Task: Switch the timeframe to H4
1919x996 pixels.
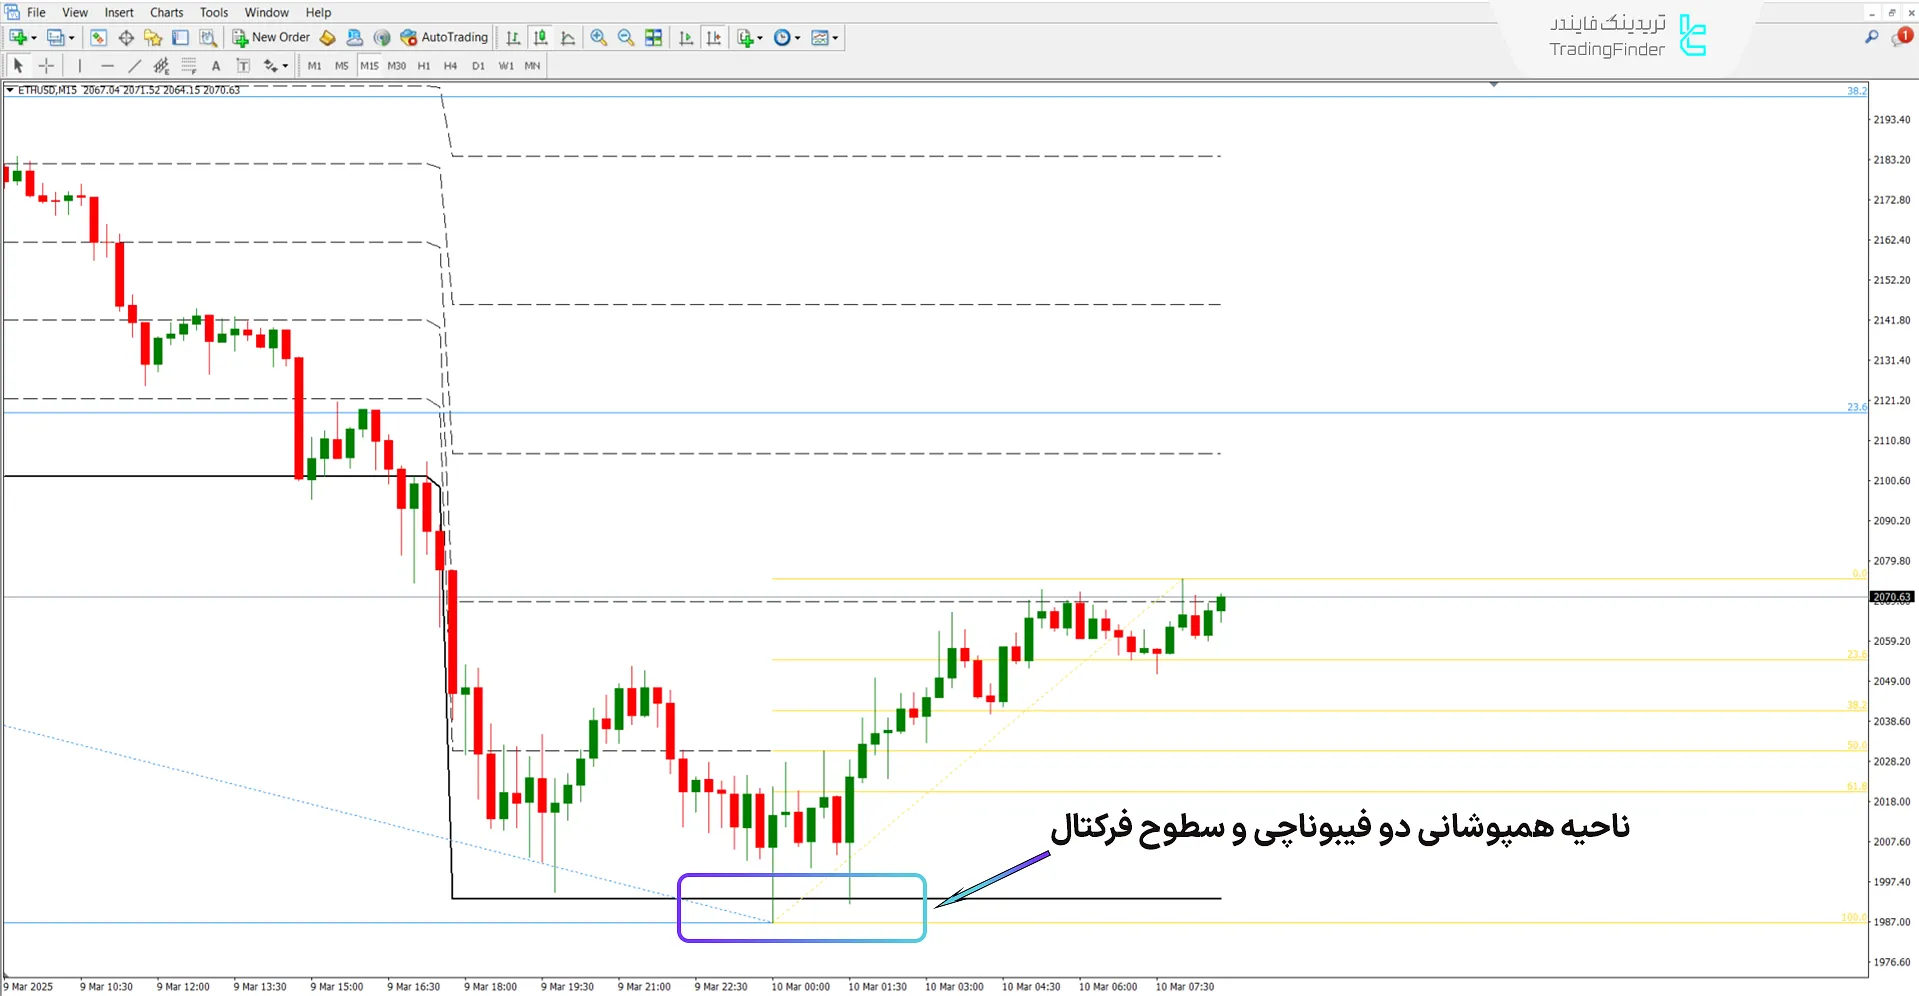Action: [450, 65]
